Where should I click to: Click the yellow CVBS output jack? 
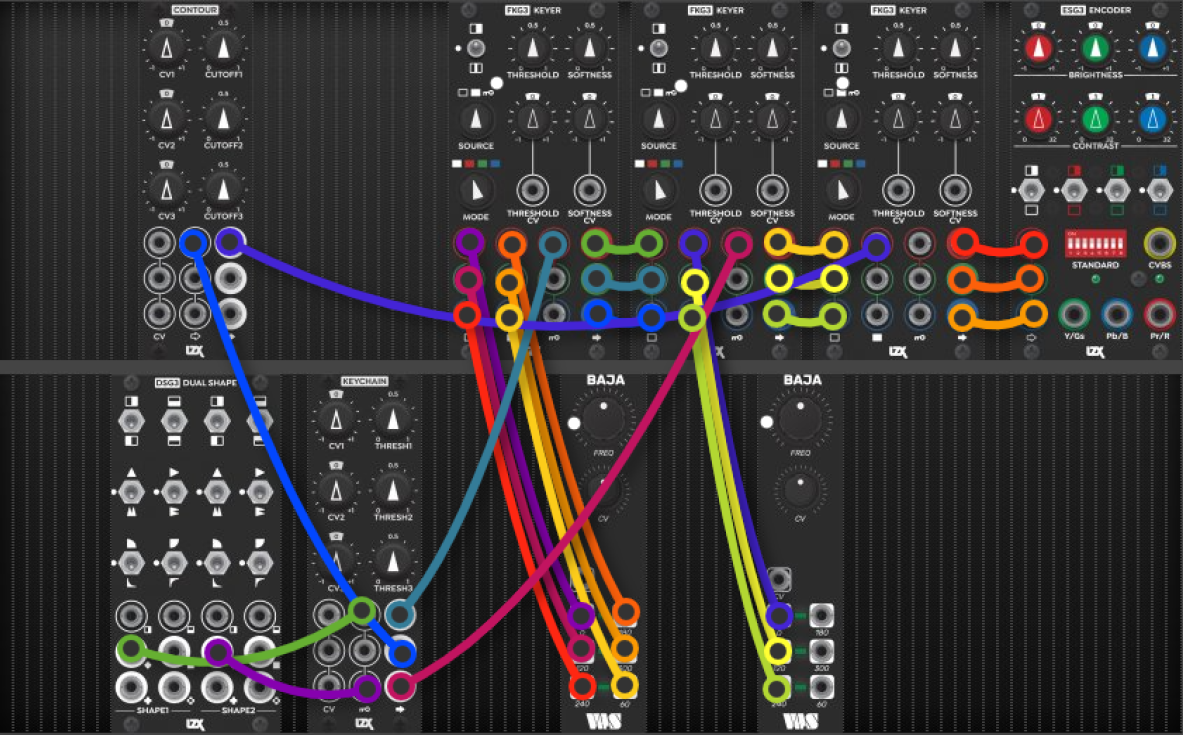(1159, 243)
